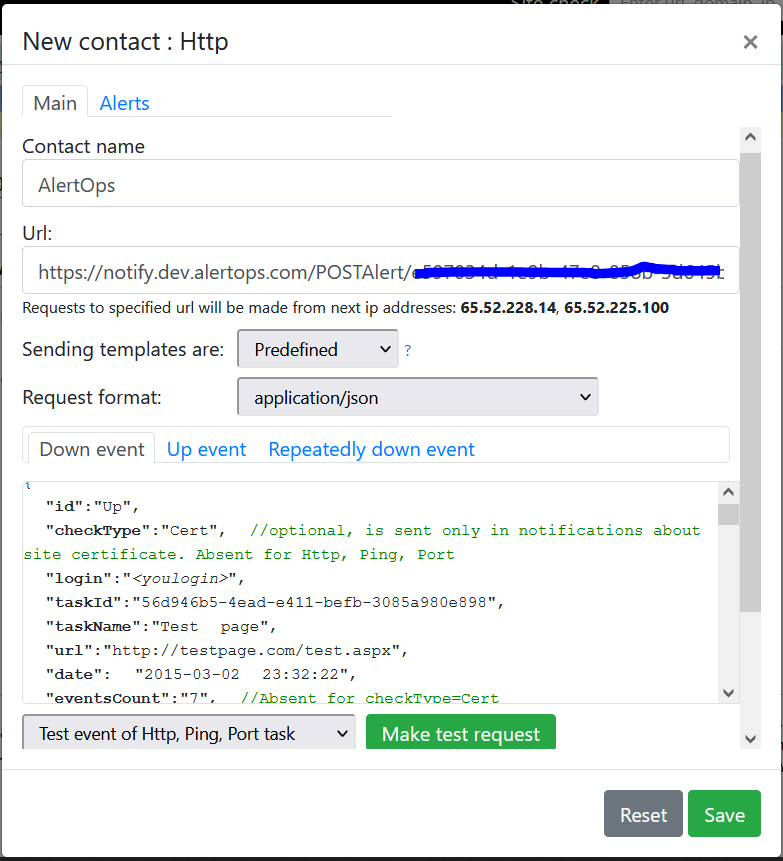Click the dialog scrollbar down arrow
The height and width of the screenshot is (861, 783).
point(750,738)
